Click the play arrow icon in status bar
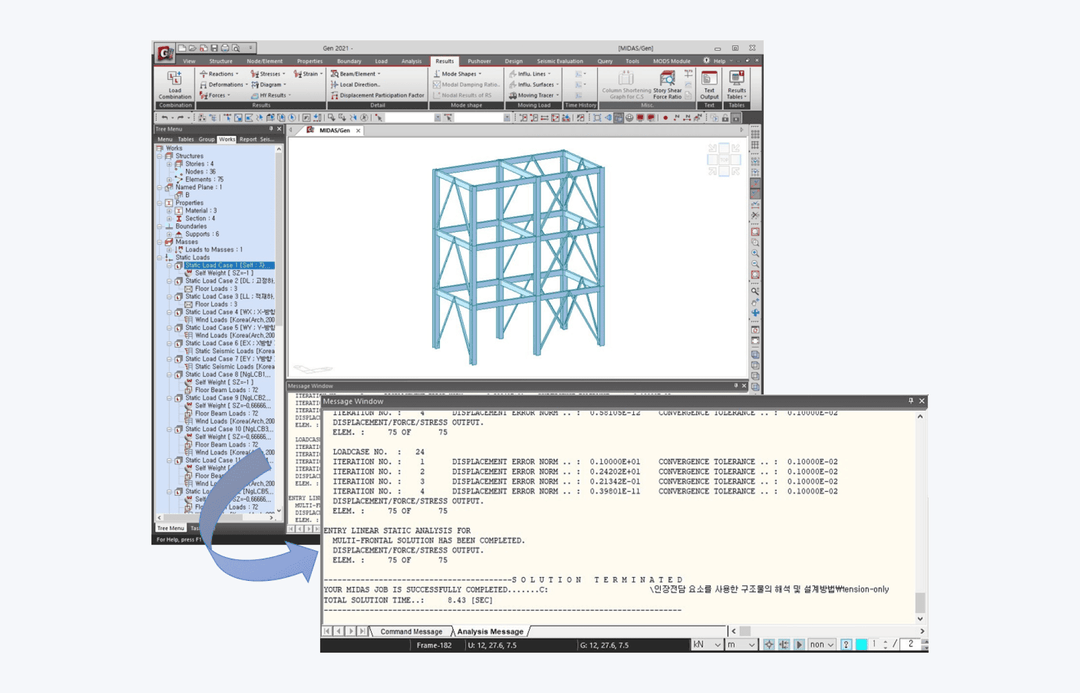The height and width of the screenshot is (693, 1080). tap(799, 644)
